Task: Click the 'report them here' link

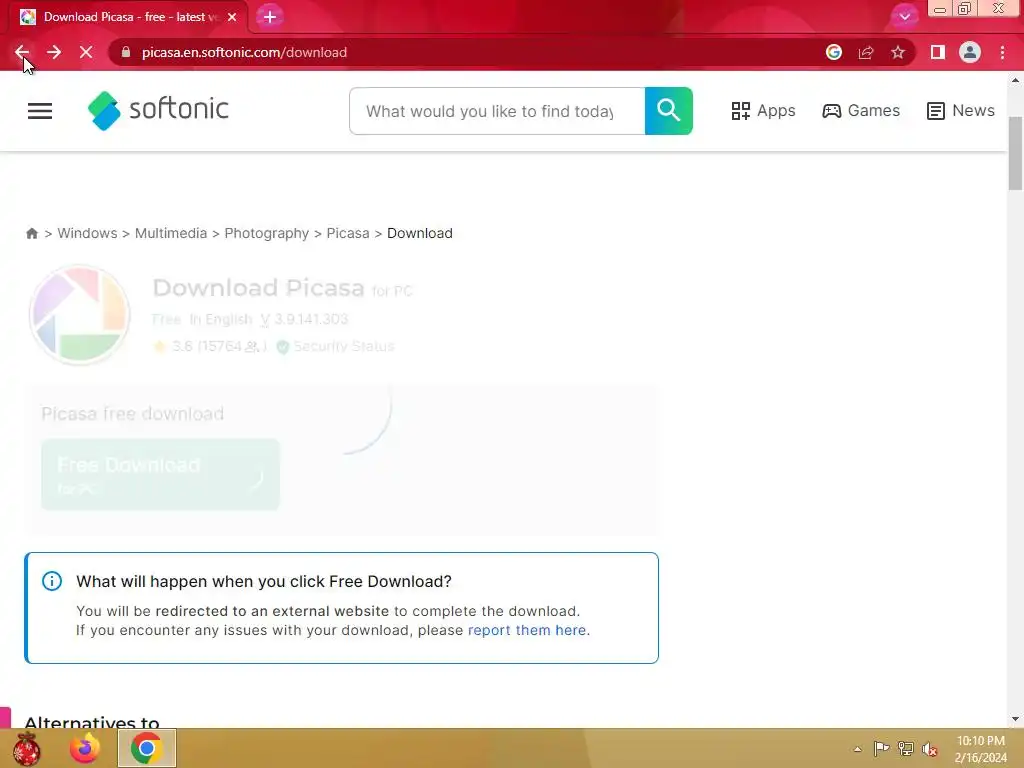Action: (527, 630)
